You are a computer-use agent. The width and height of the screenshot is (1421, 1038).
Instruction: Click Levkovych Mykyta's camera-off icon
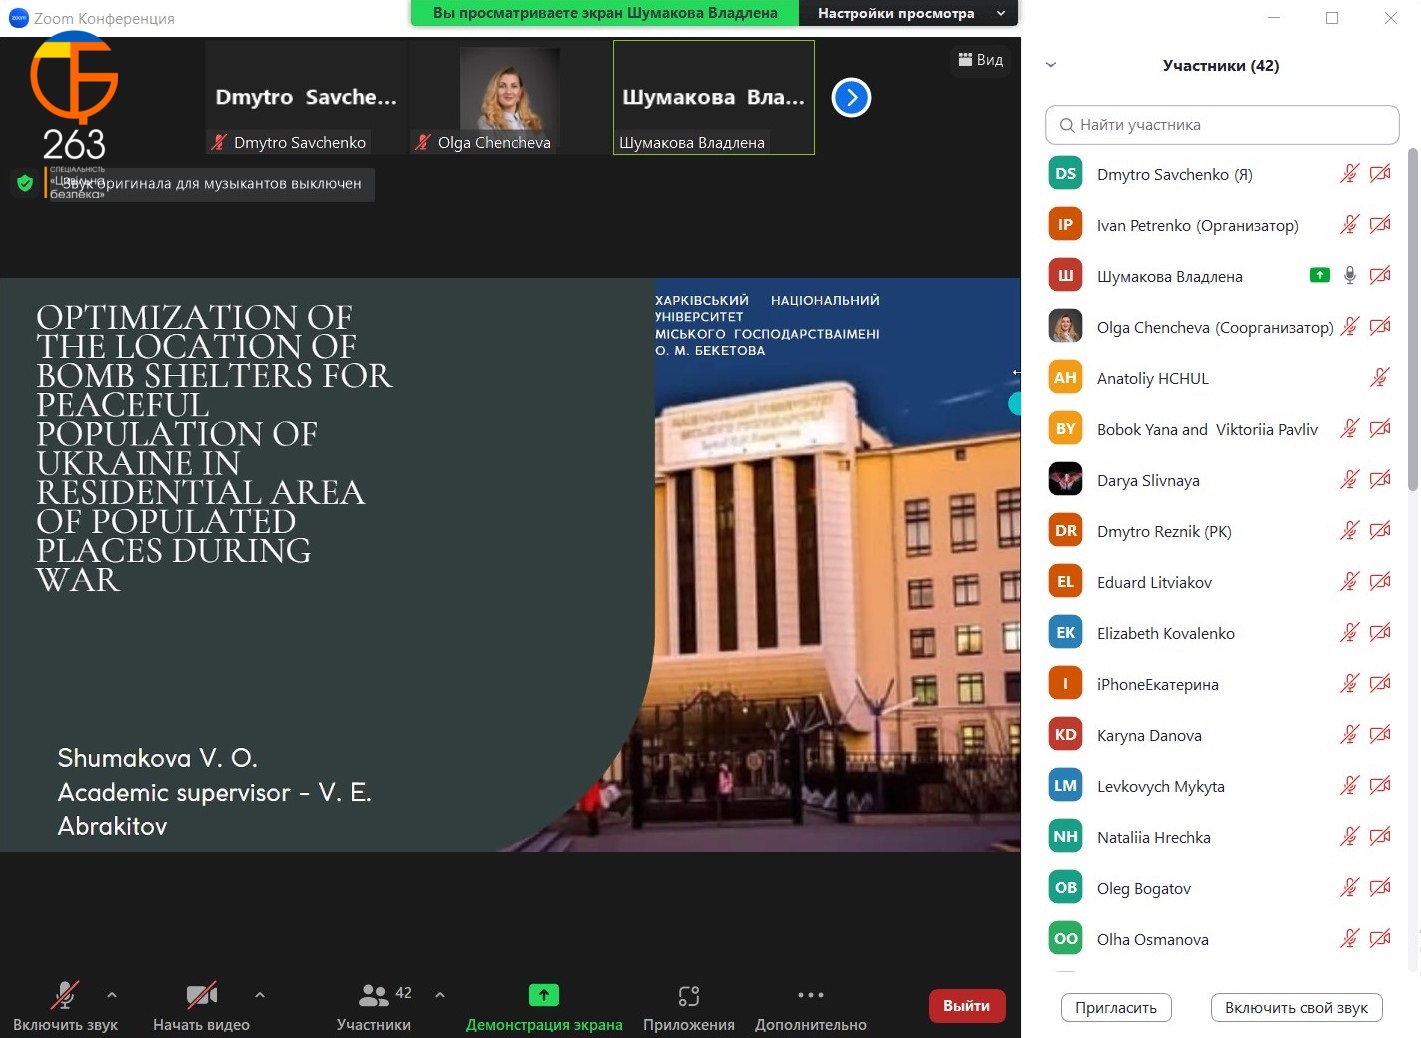point(1380,786)
